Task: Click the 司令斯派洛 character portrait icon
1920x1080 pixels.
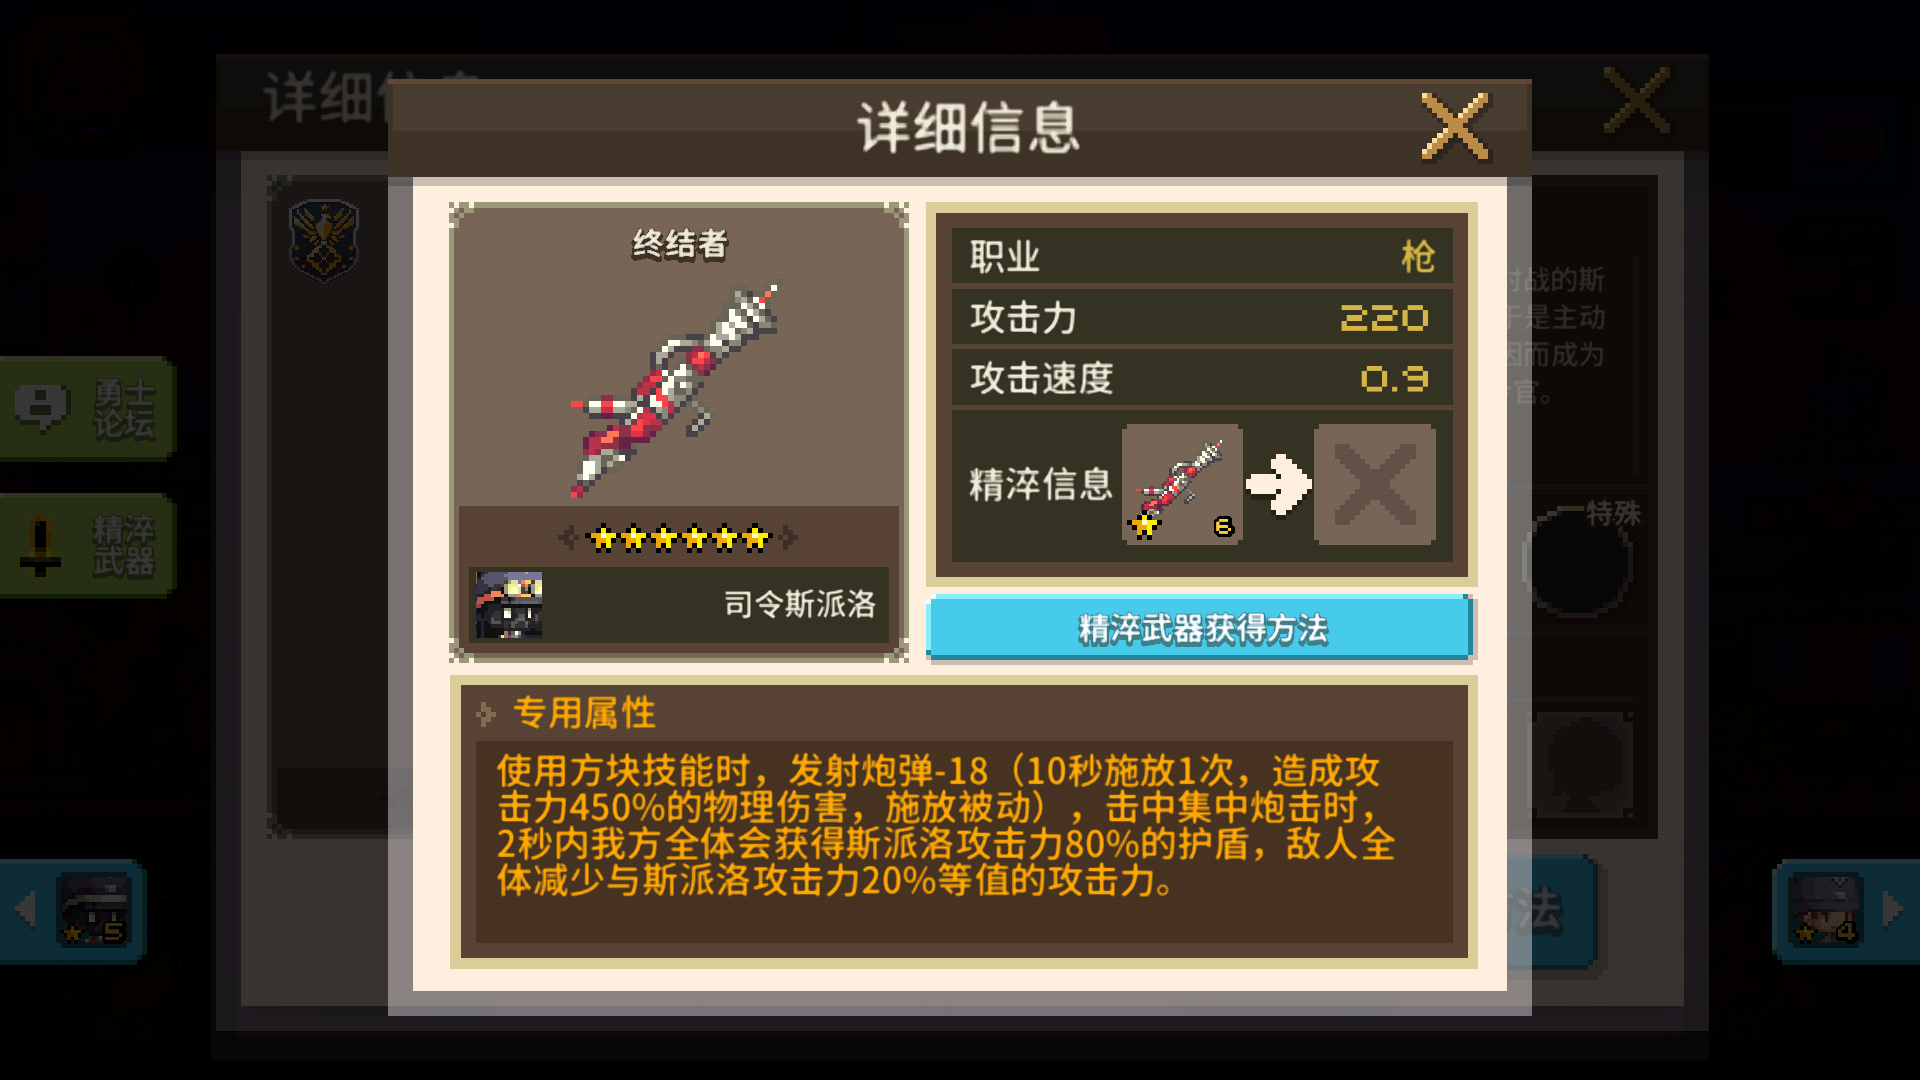Action: 509,604
